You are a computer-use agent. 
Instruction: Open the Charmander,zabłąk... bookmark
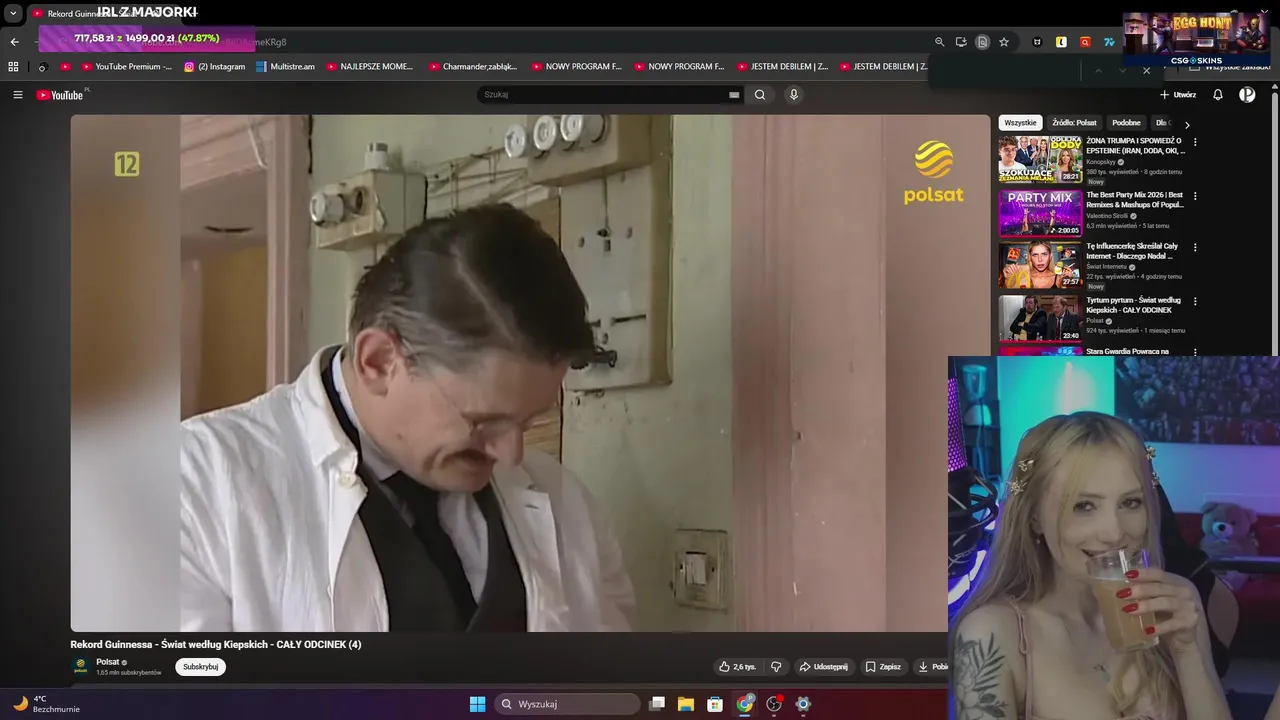pyautogui.click(x=473, y=67)
